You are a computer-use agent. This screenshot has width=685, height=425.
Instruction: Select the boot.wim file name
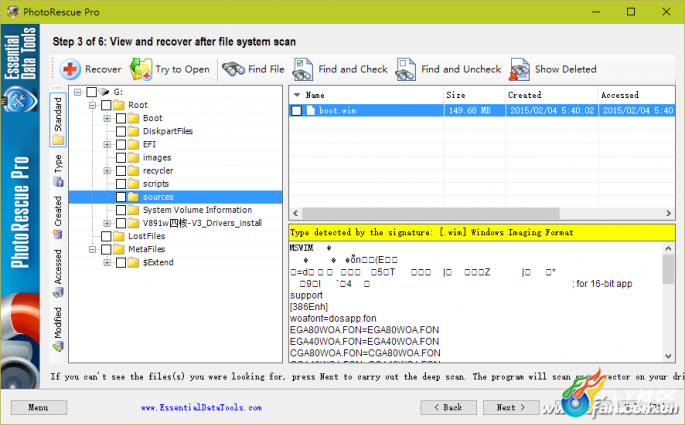(x=338, y=111)
